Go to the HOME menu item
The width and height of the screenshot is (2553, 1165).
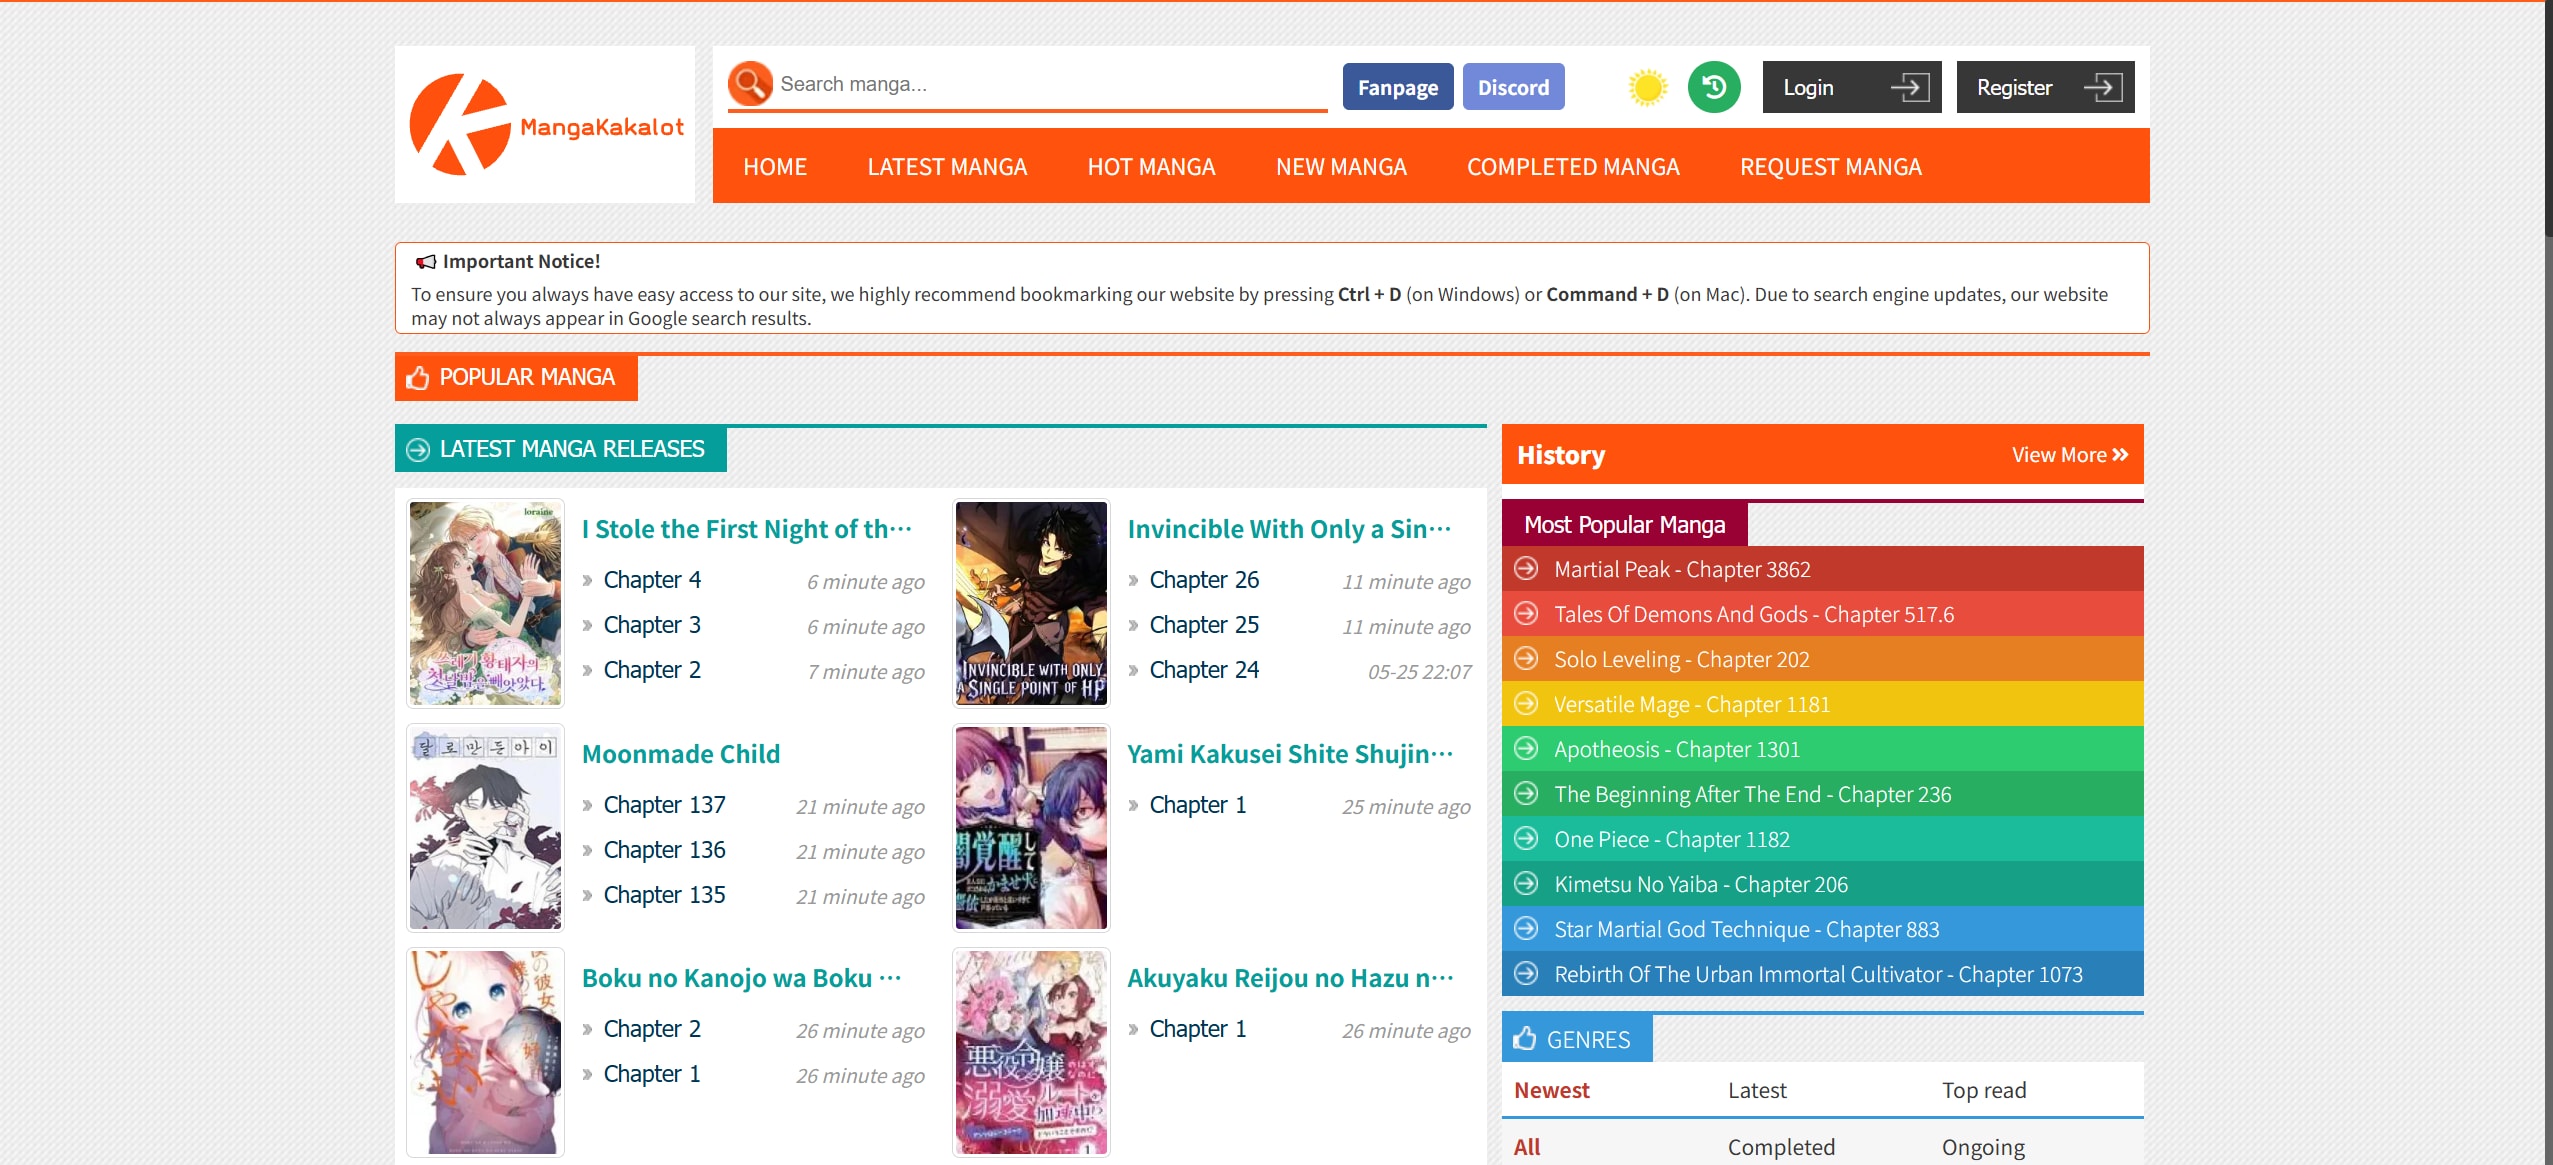pyautogui.click(x=775, y=167)
